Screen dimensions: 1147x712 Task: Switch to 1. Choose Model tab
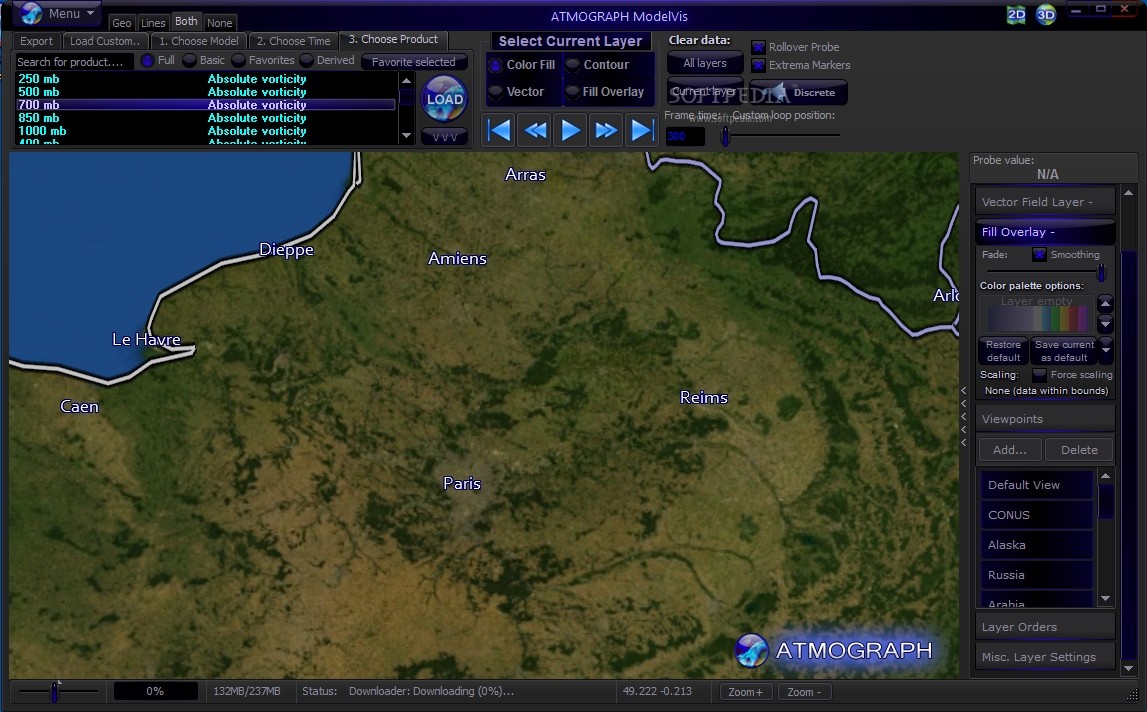199,41
